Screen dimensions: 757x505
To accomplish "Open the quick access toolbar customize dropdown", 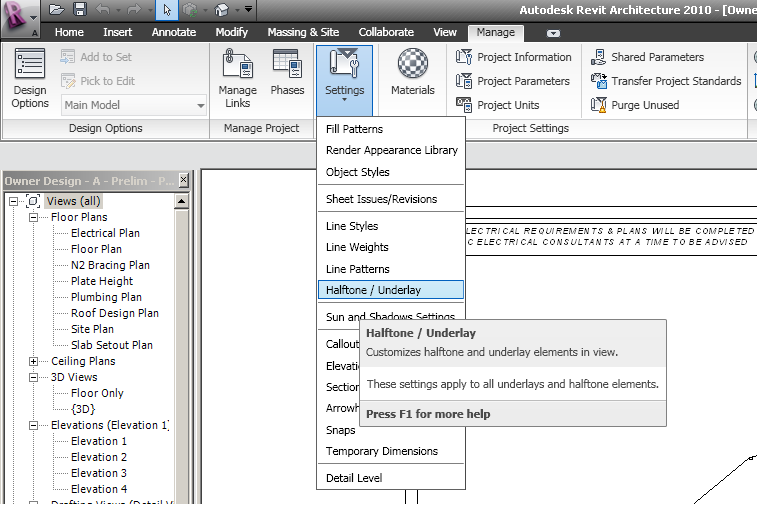I will [248, 9].
